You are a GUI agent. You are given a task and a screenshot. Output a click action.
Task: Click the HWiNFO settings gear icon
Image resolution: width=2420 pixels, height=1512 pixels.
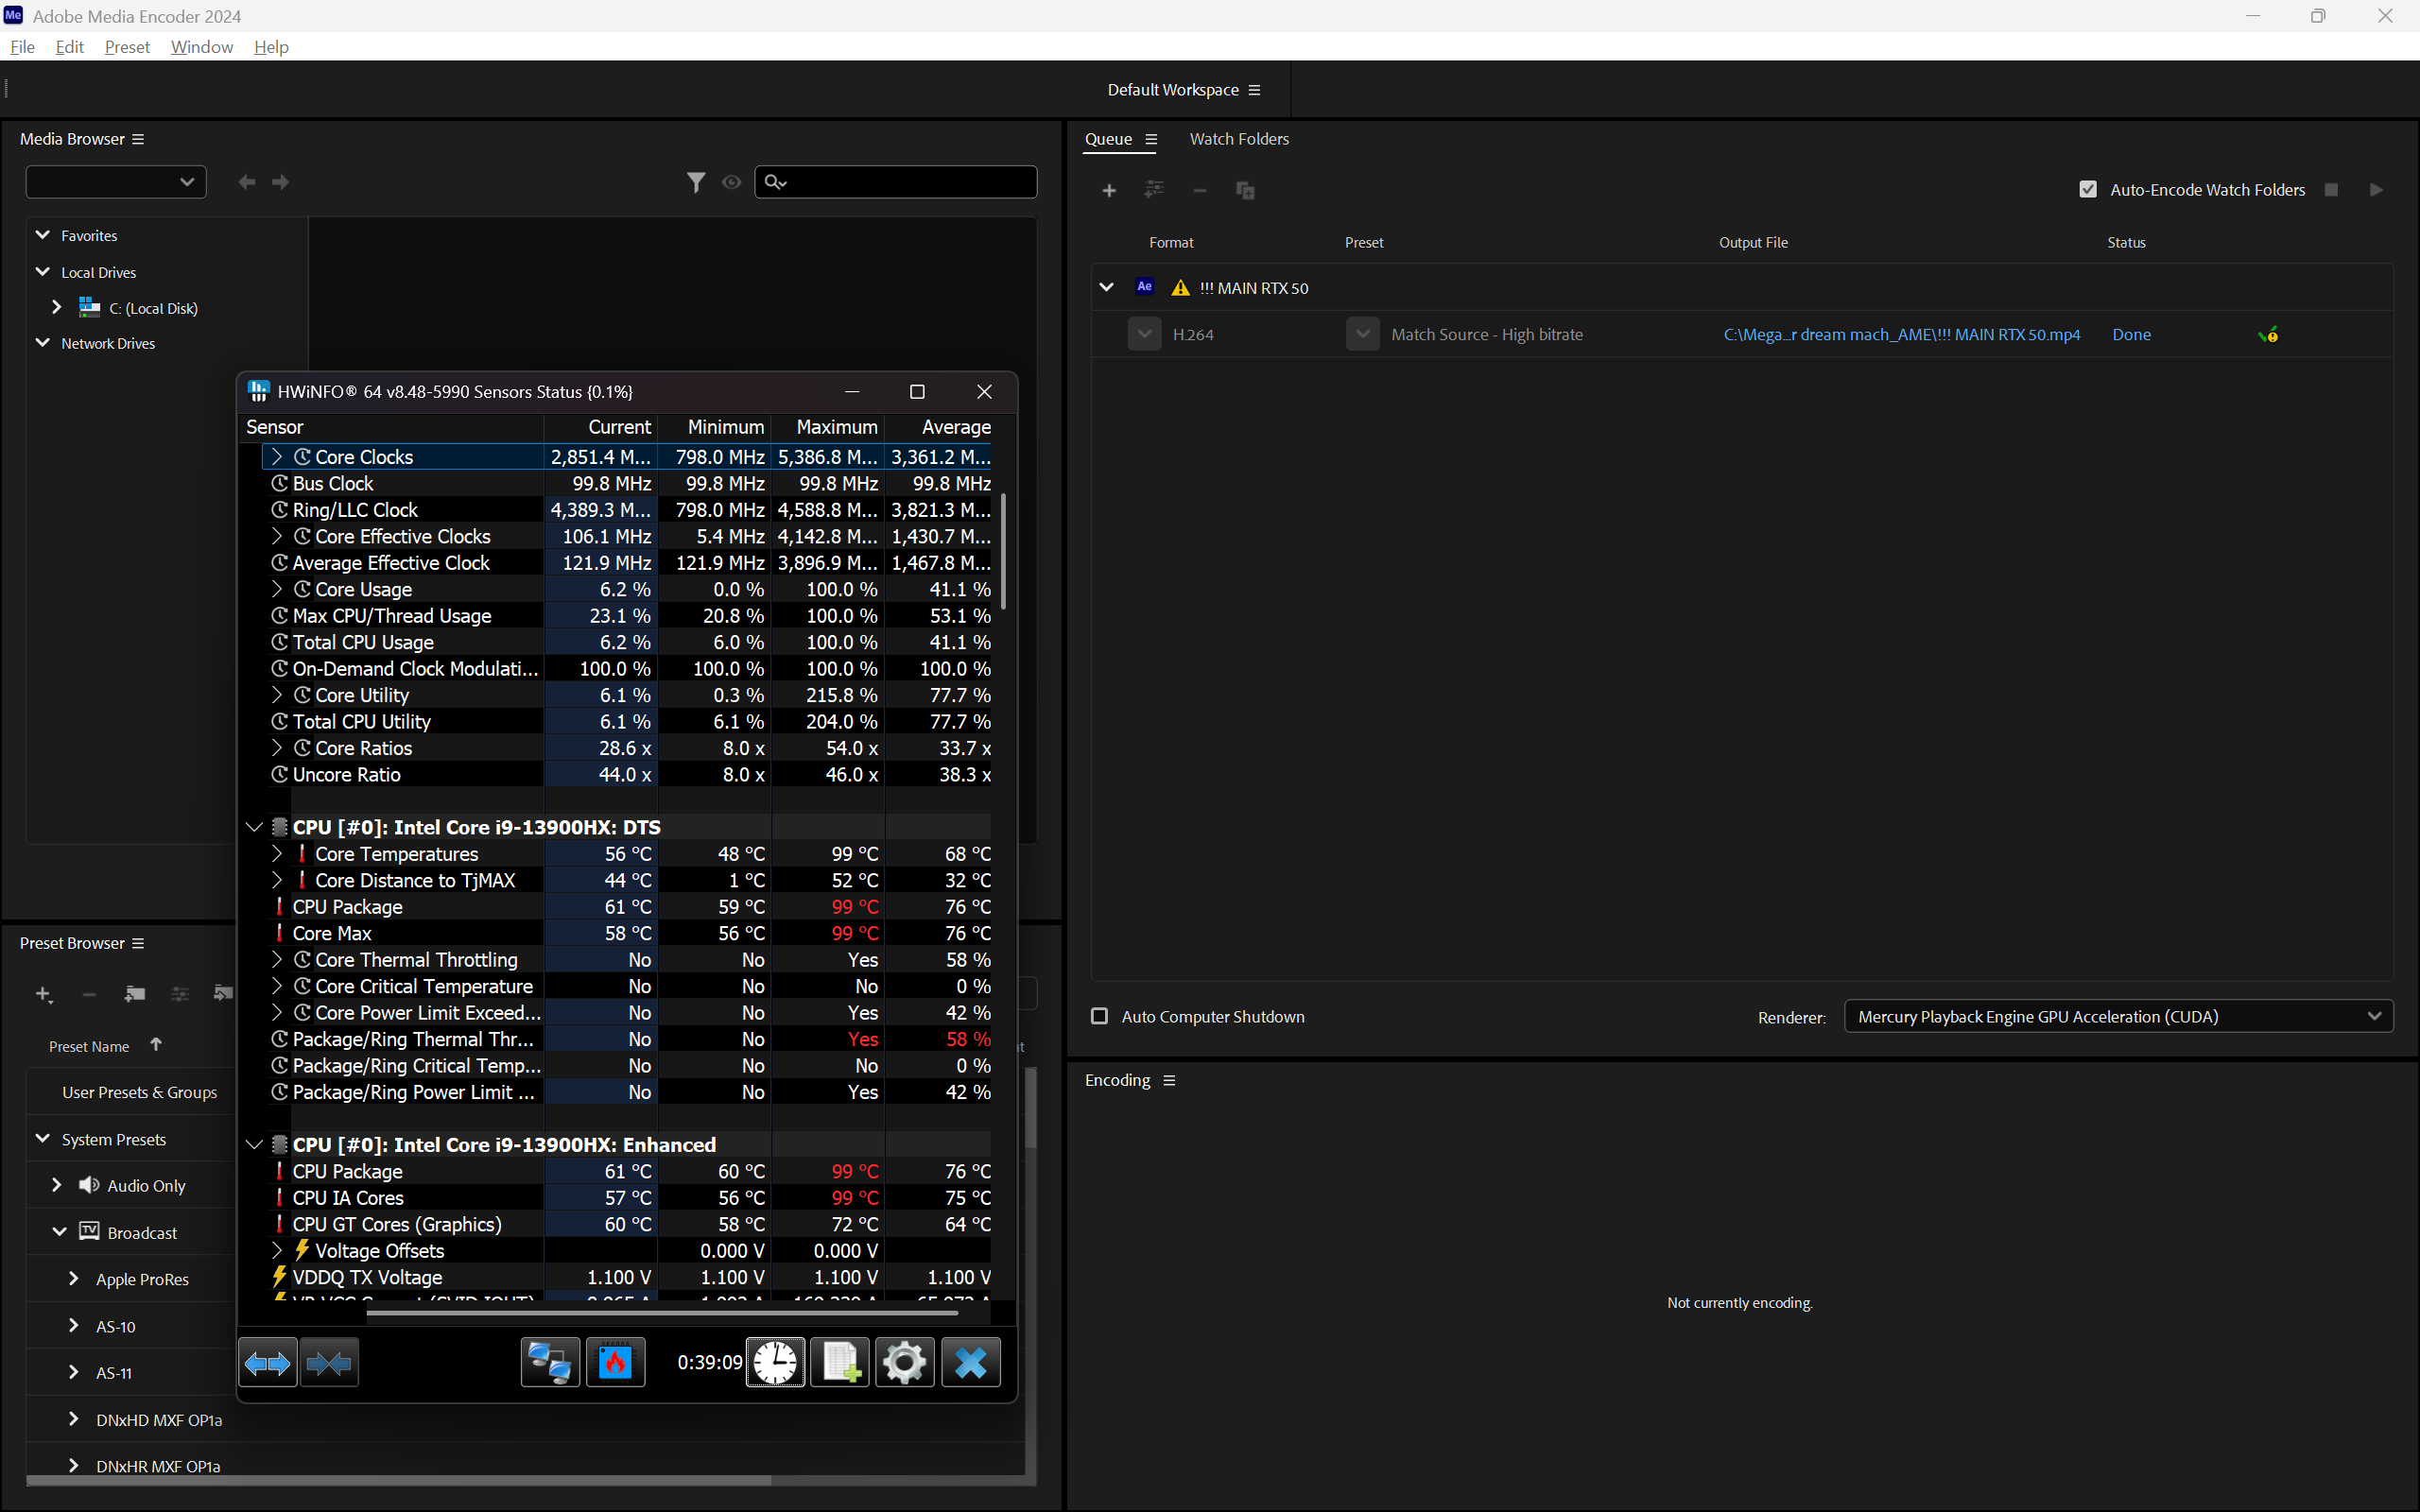coord(904,1362)
